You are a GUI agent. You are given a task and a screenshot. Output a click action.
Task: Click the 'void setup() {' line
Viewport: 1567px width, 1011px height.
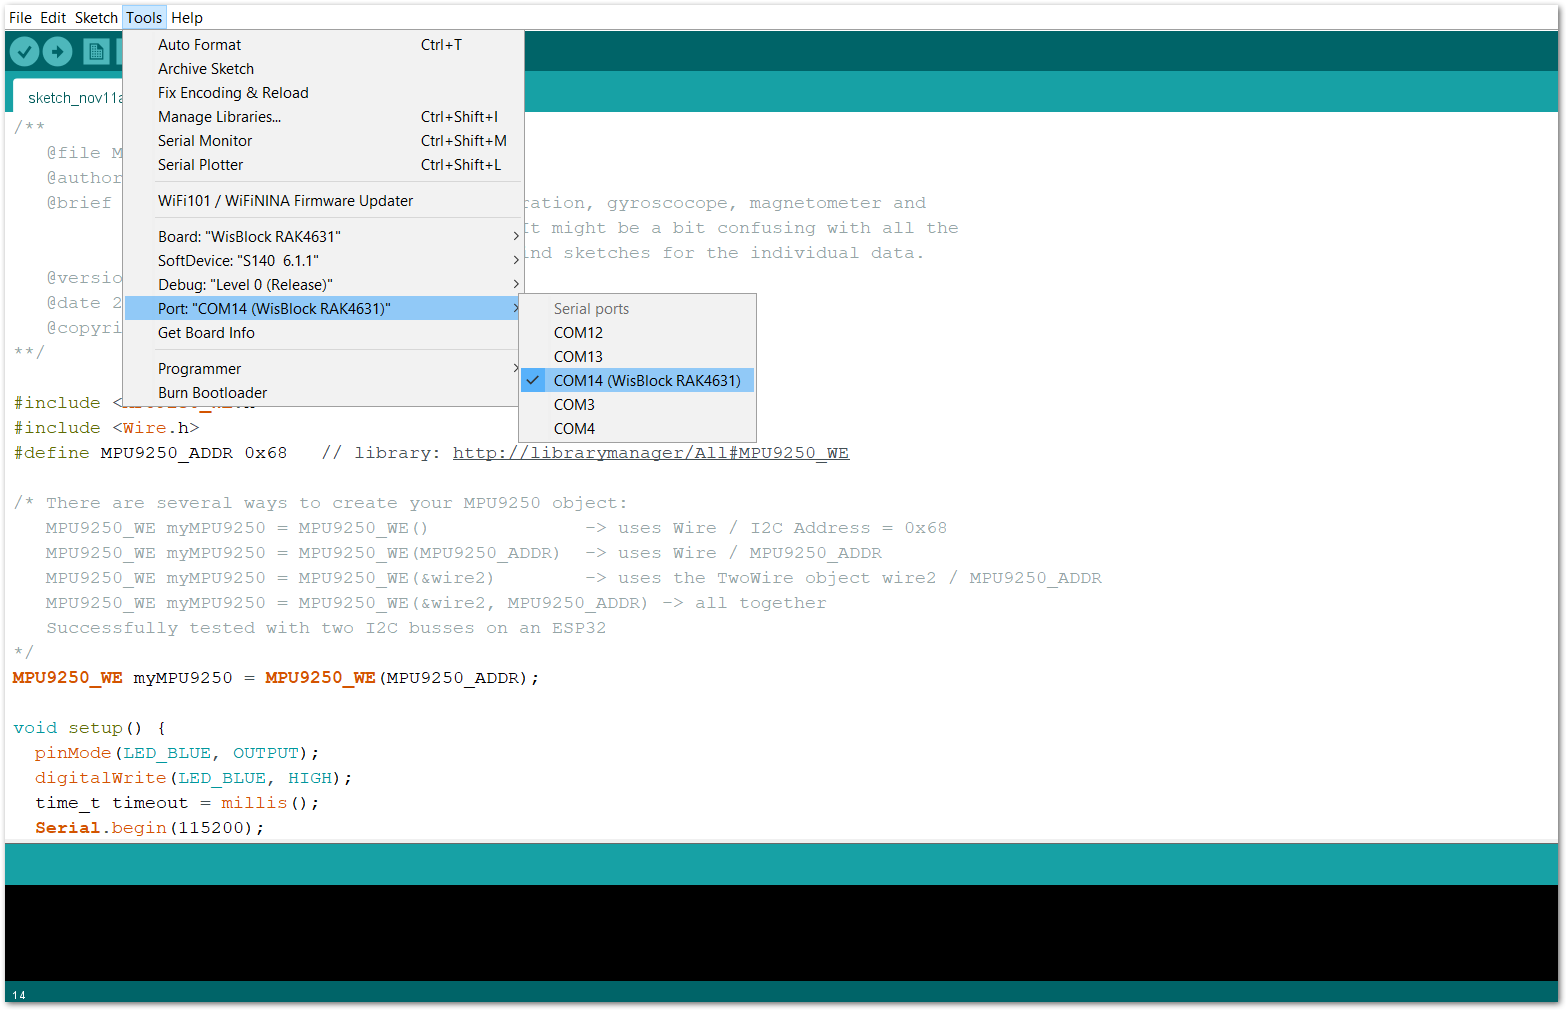[90, 728]
